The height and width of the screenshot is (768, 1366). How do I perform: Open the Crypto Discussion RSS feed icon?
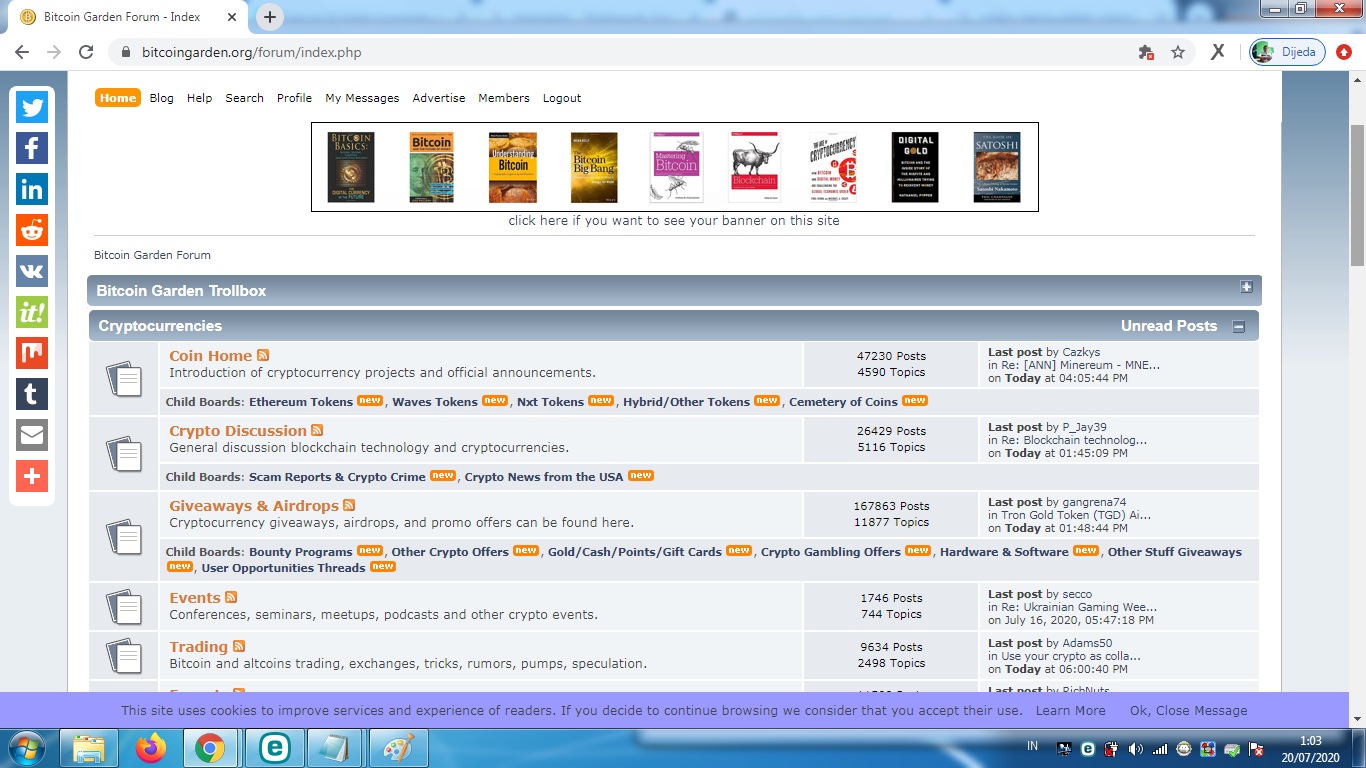[x=317, y=430]
